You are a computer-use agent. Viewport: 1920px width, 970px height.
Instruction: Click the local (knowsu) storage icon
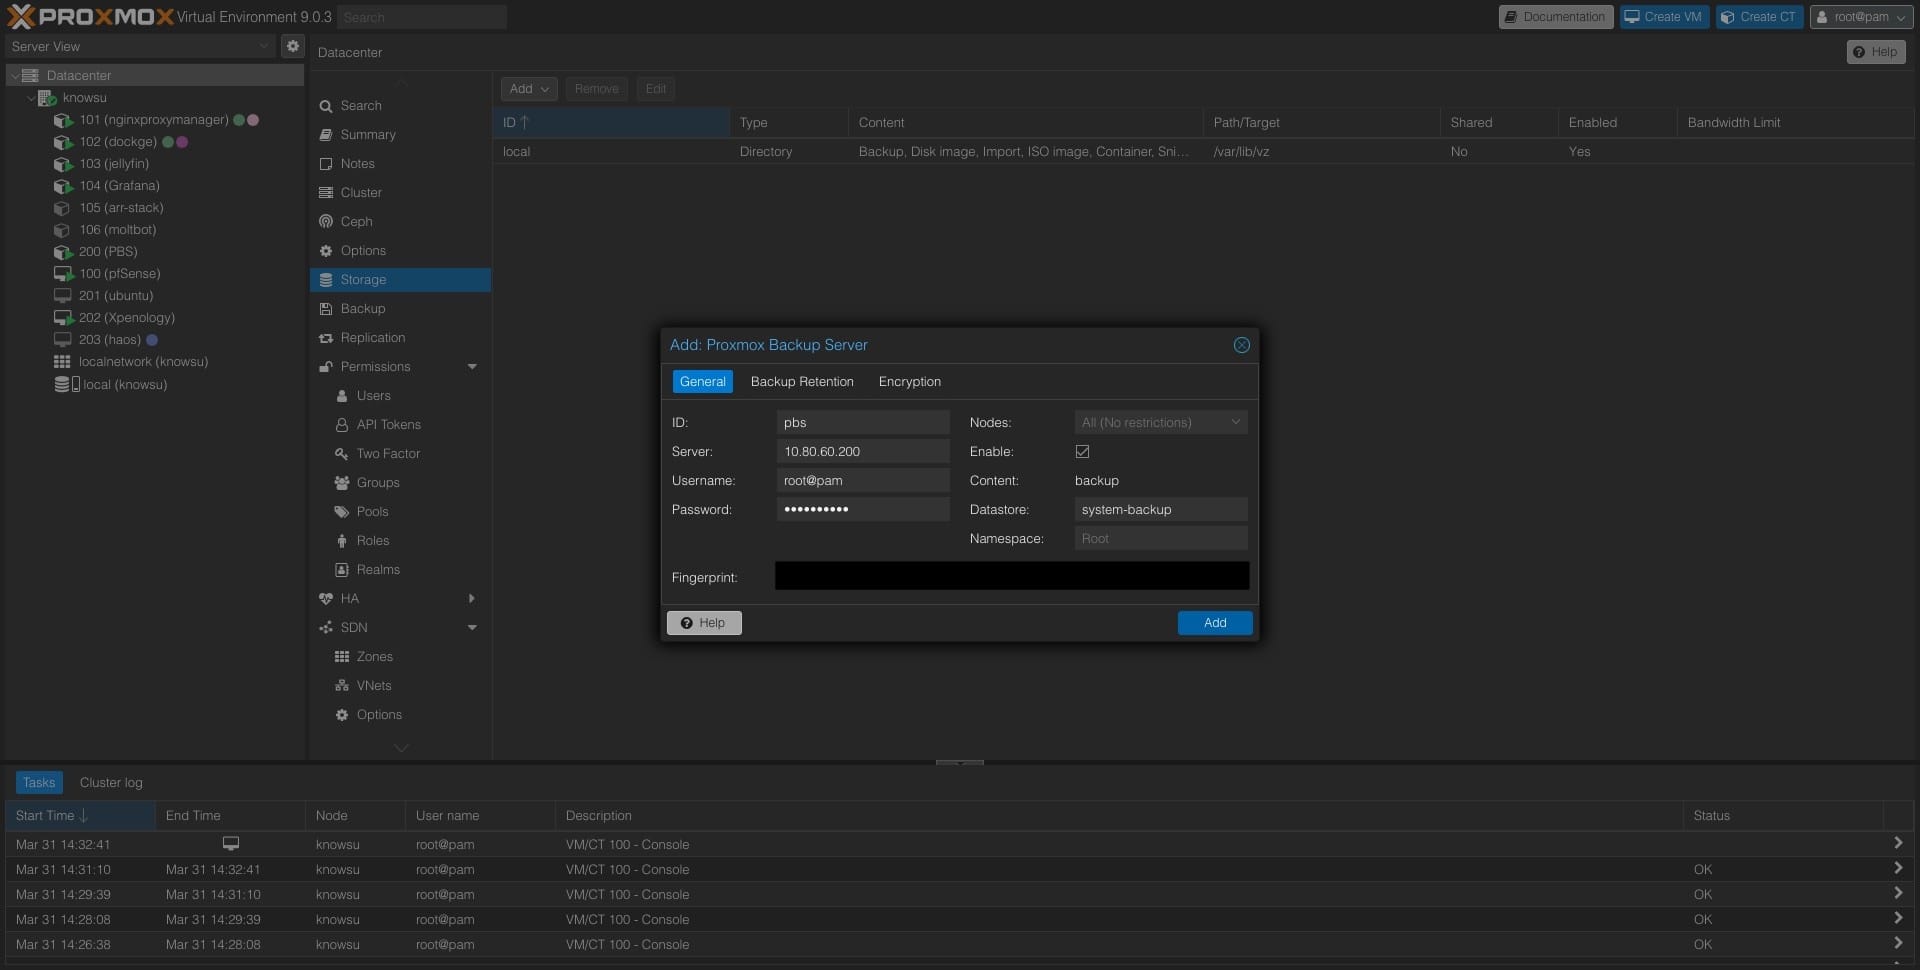[66, 385]
